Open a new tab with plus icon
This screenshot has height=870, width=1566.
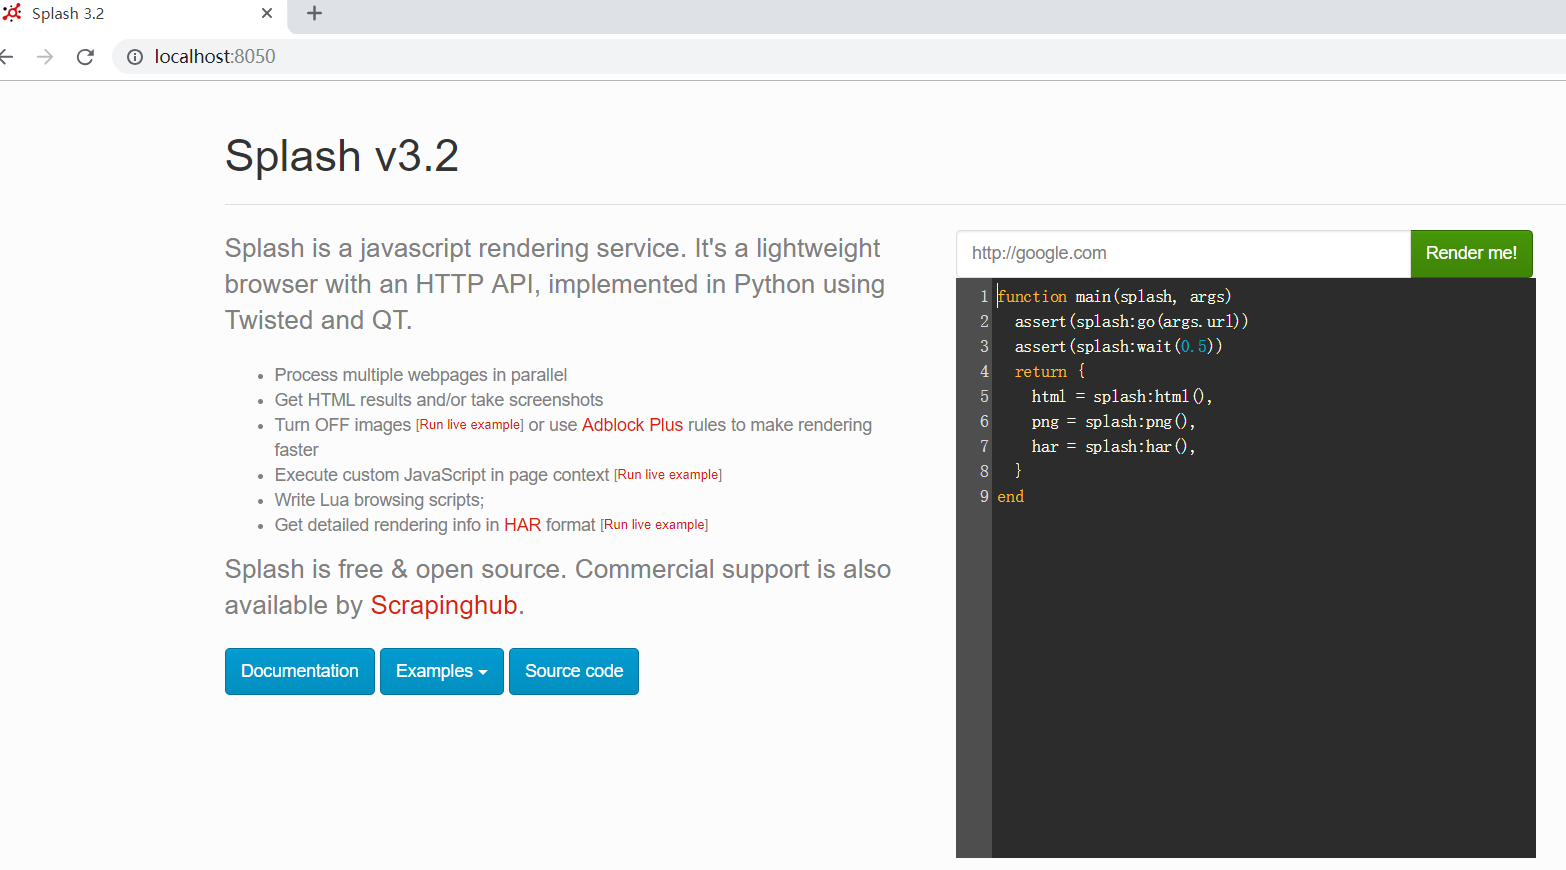coord(314,13)
